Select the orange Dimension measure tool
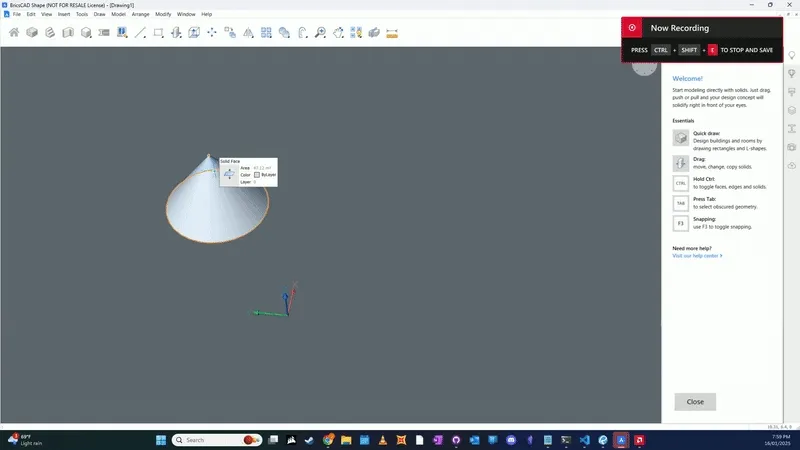800x450 pixels. click(x=392, y=33)
